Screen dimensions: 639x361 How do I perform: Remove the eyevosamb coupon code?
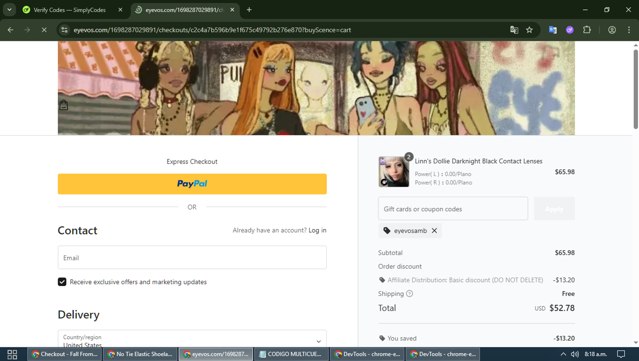(x=434, y=231)
